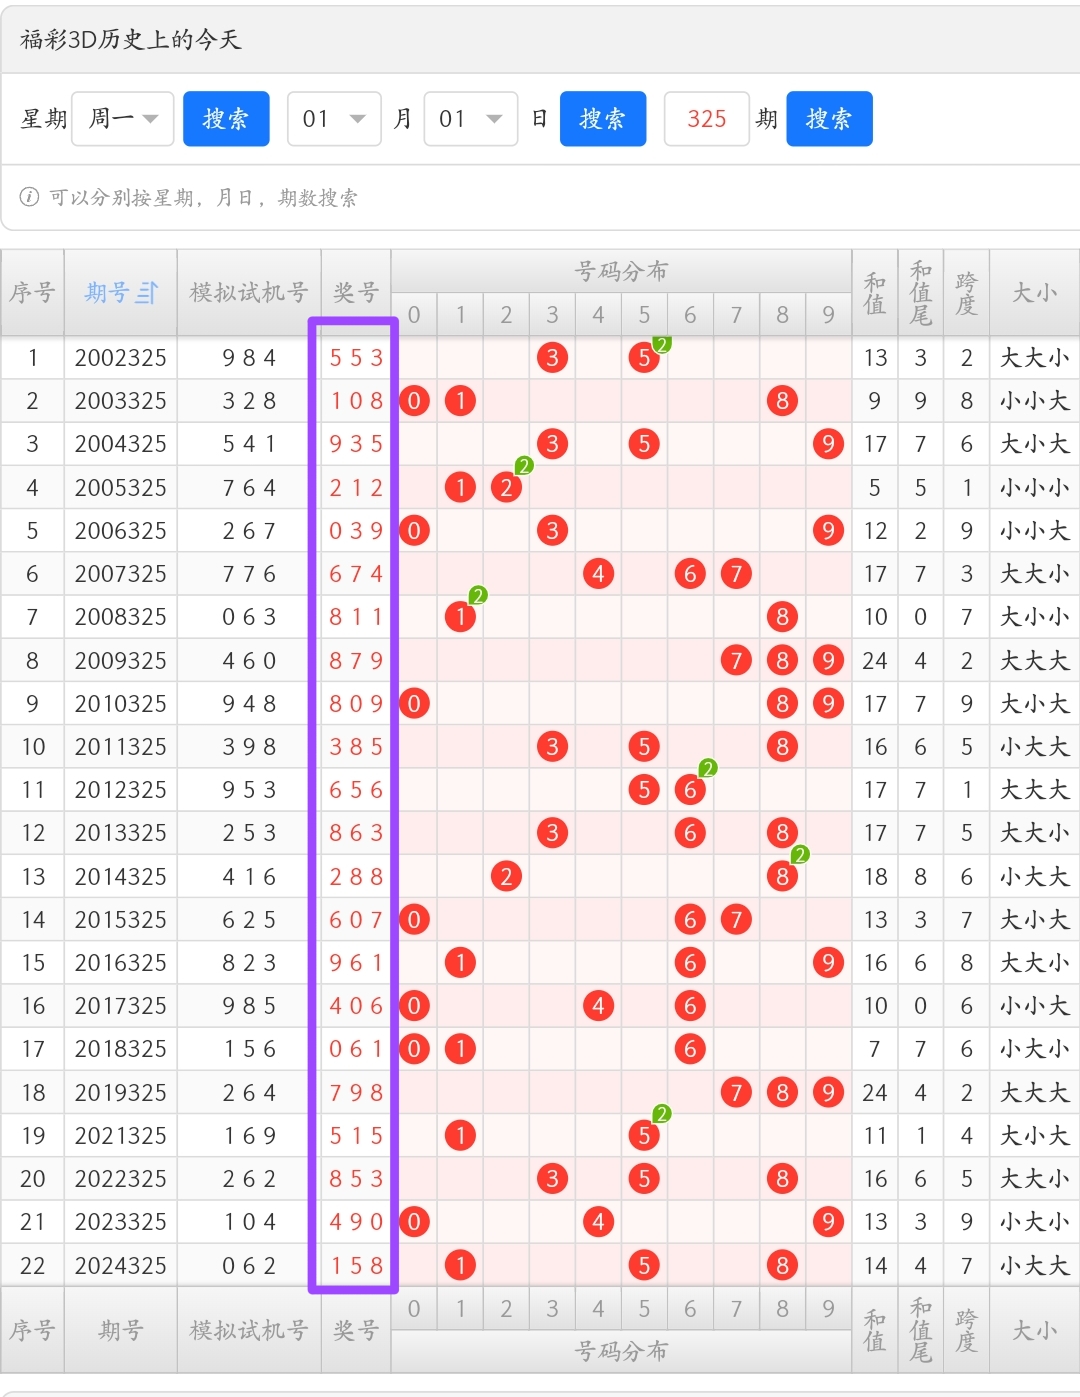Open the day dropdown before 日
Viewport: 1080px width, 1397px height.
[470, 119]
